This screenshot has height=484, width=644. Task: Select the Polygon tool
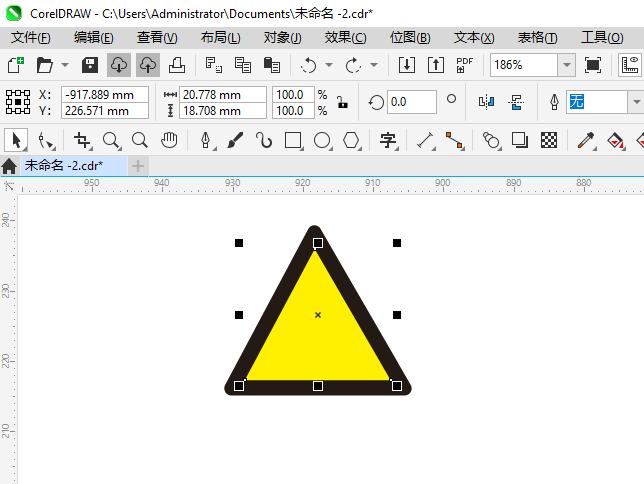pos(352,141)
